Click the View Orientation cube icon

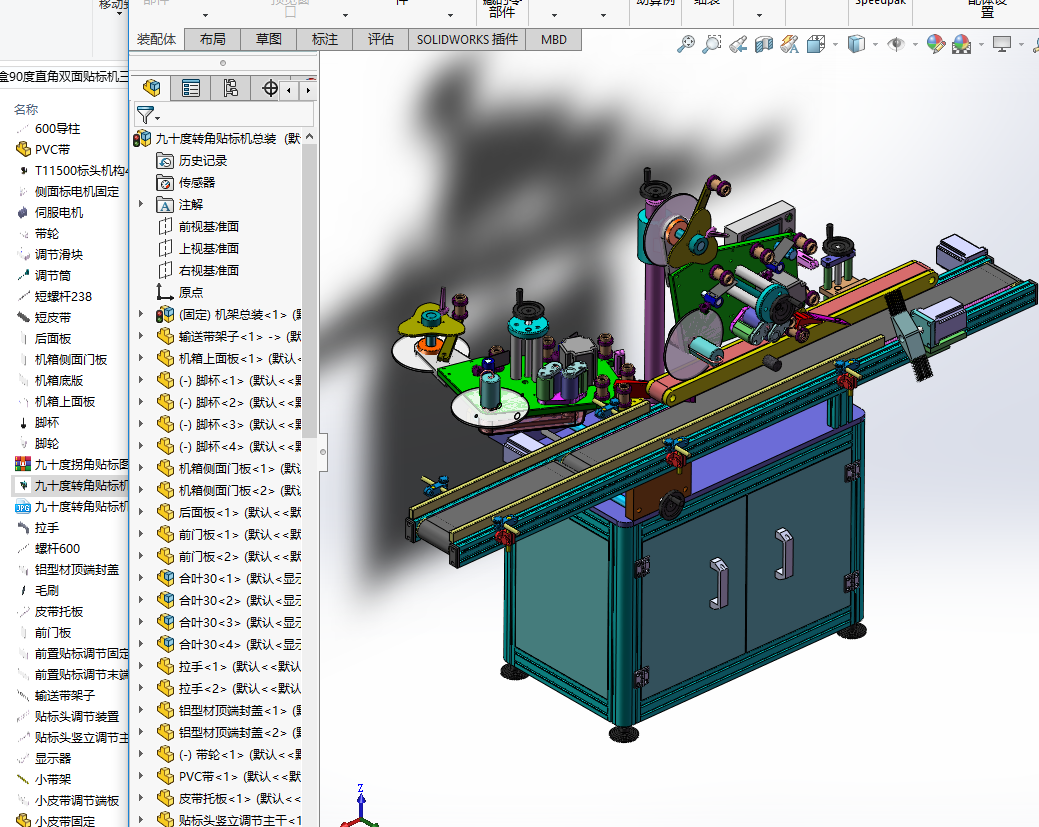point(816,44)
